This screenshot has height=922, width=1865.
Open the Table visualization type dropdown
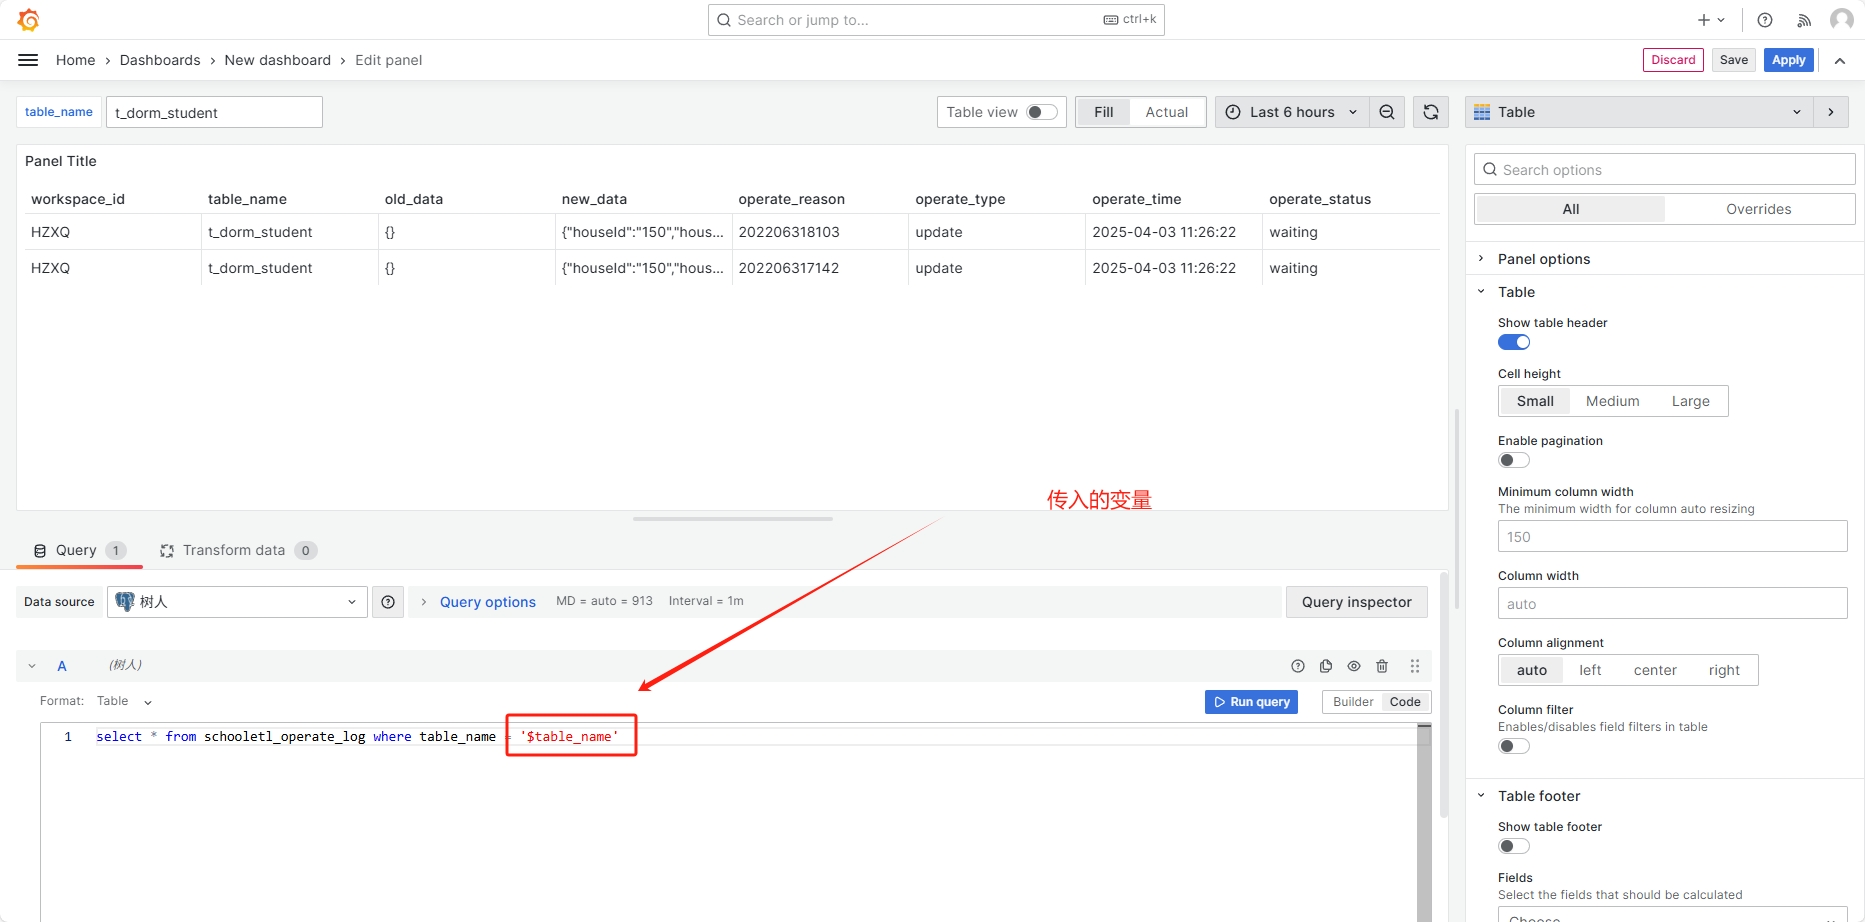1638,112
